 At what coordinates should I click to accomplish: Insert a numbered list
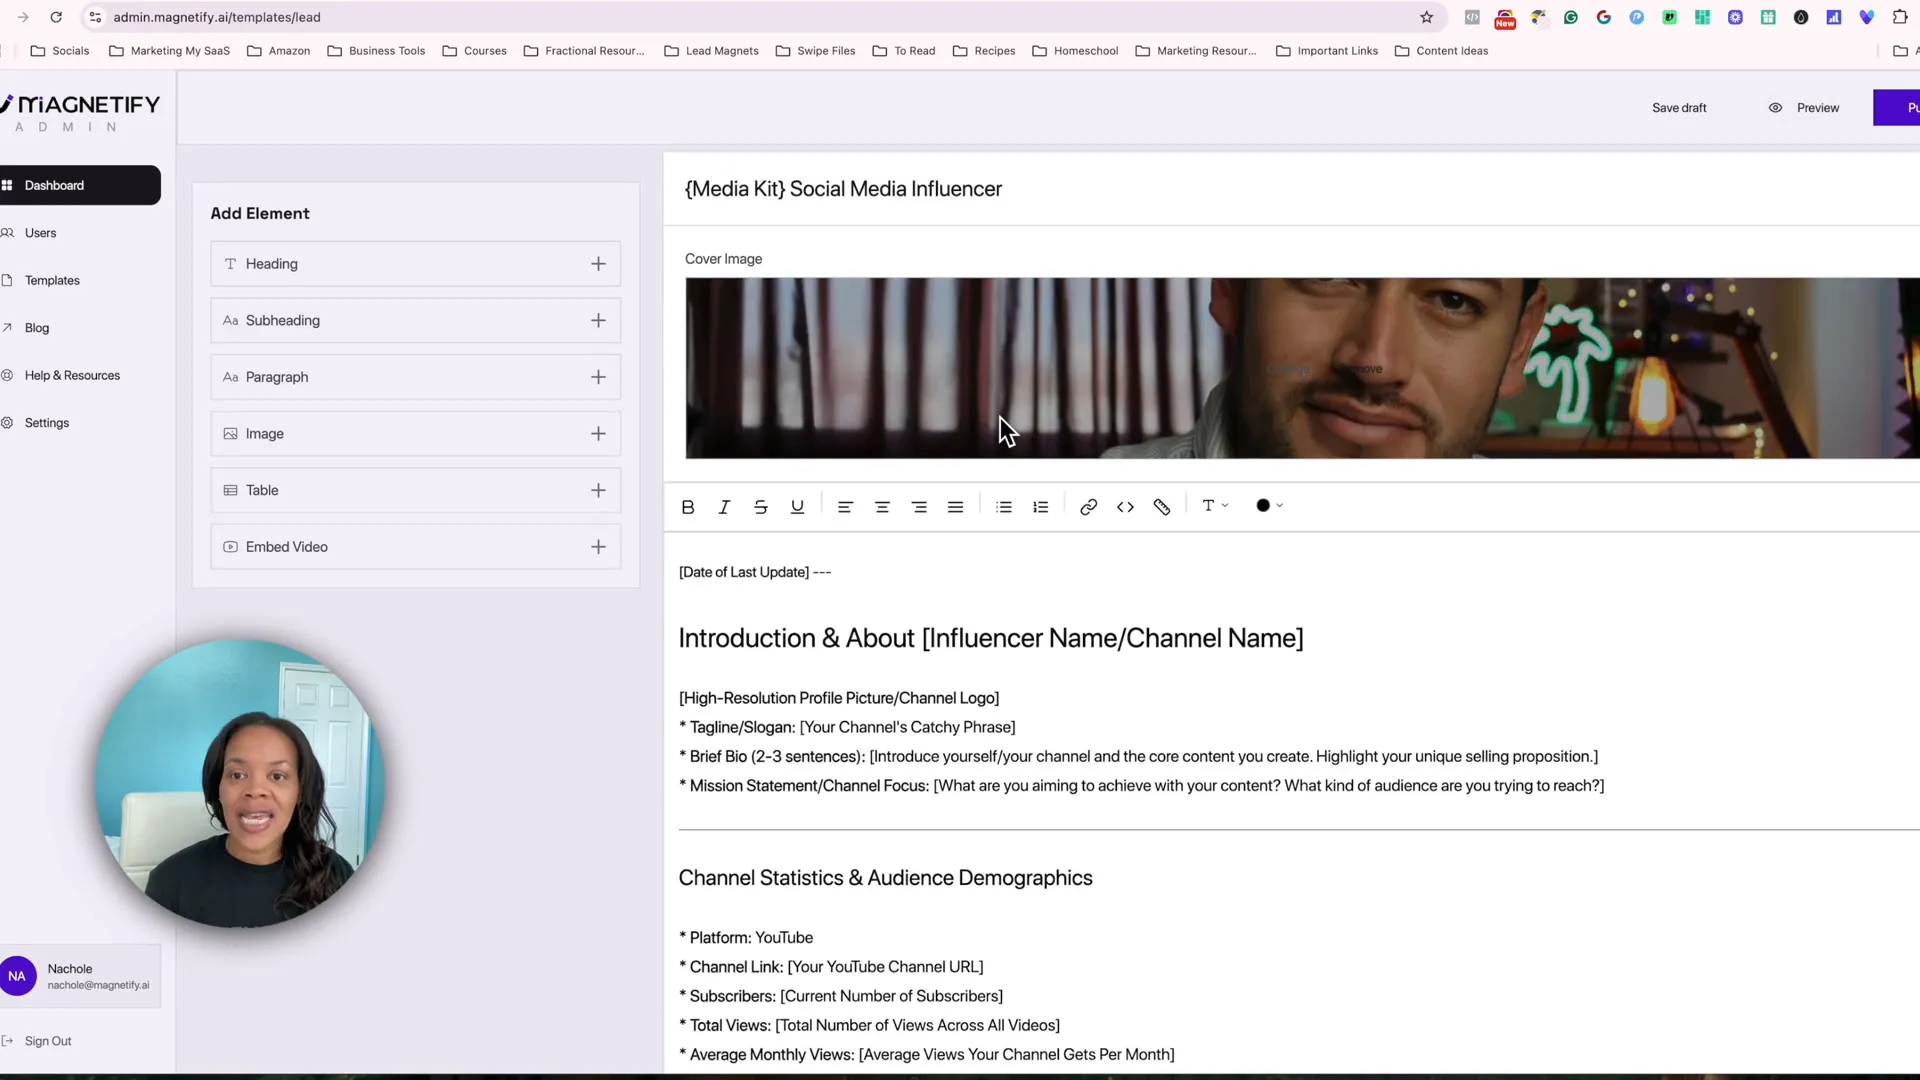[1040, 507]
